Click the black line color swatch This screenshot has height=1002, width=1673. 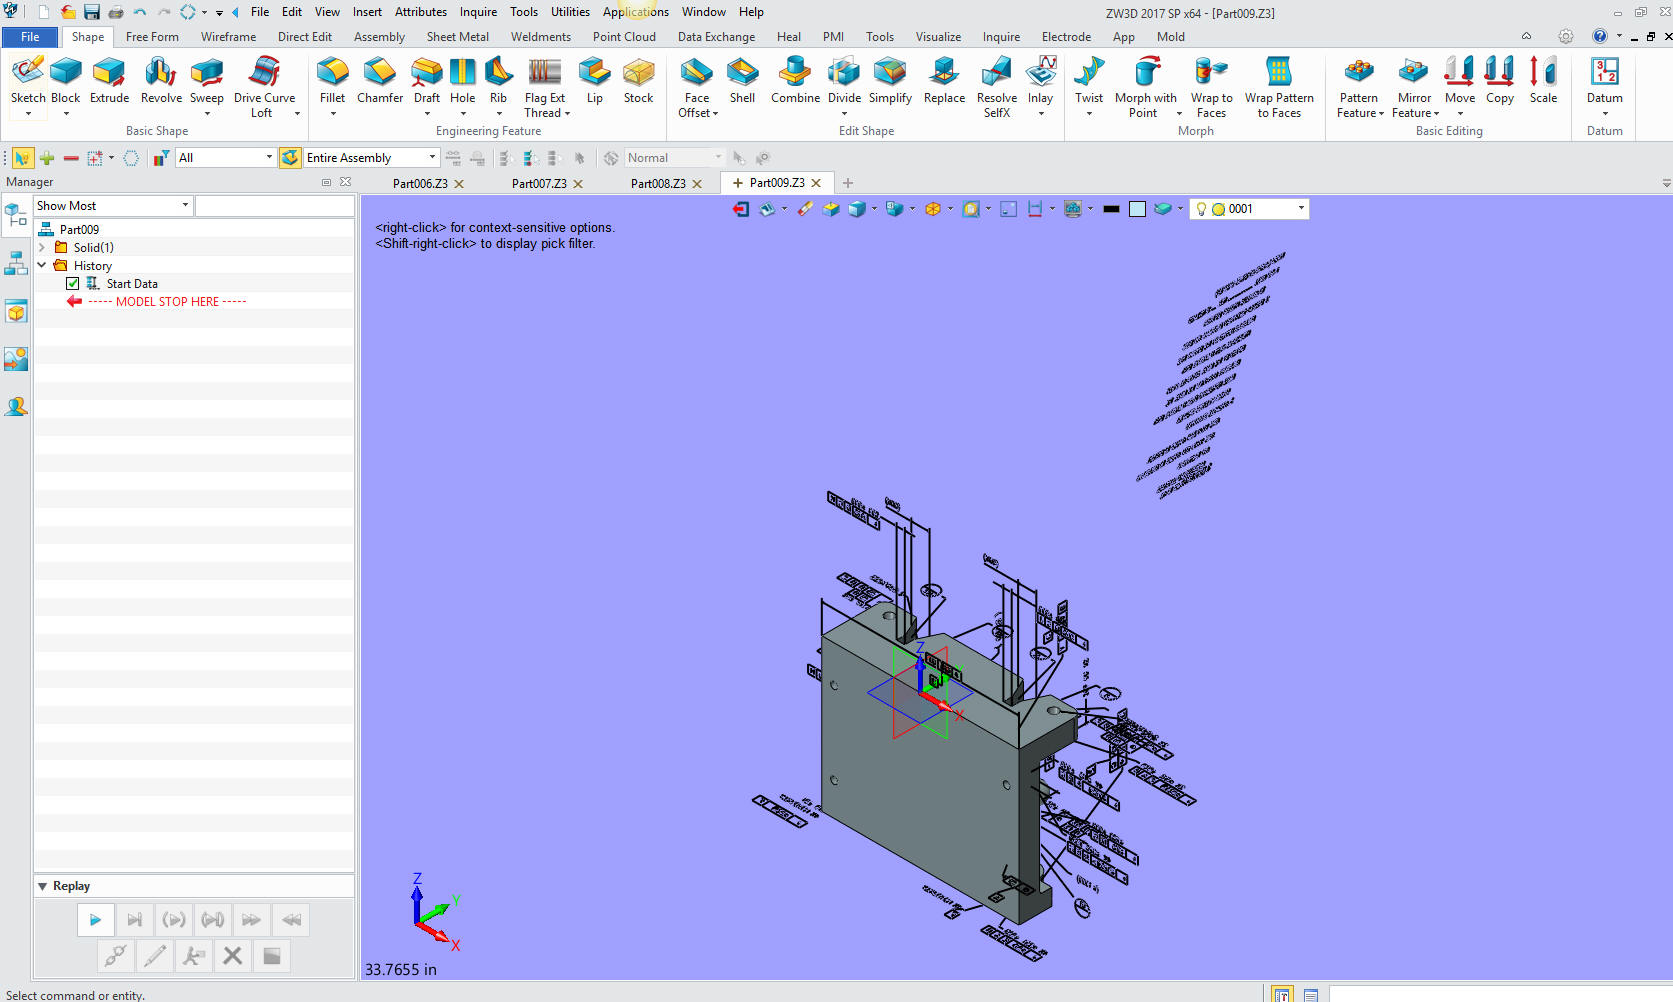coord(1111,209)
